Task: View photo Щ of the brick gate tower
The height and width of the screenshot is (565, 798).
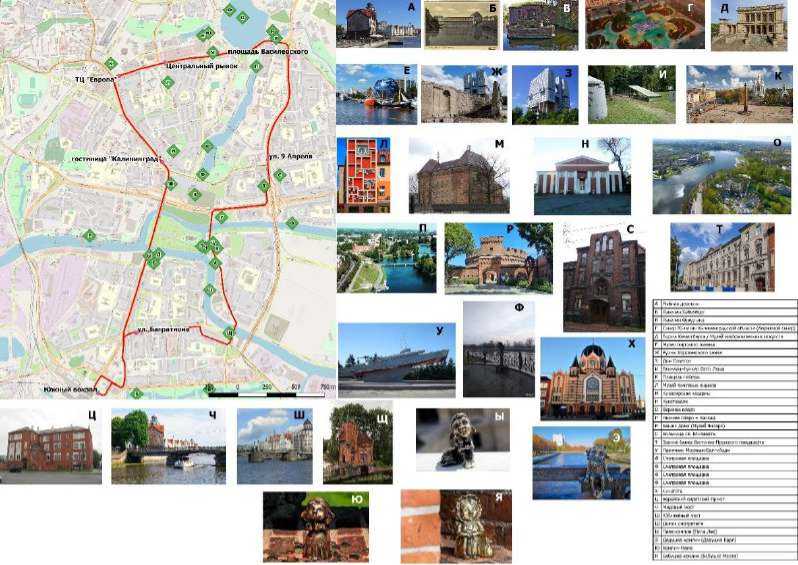Action: [358, 442]
